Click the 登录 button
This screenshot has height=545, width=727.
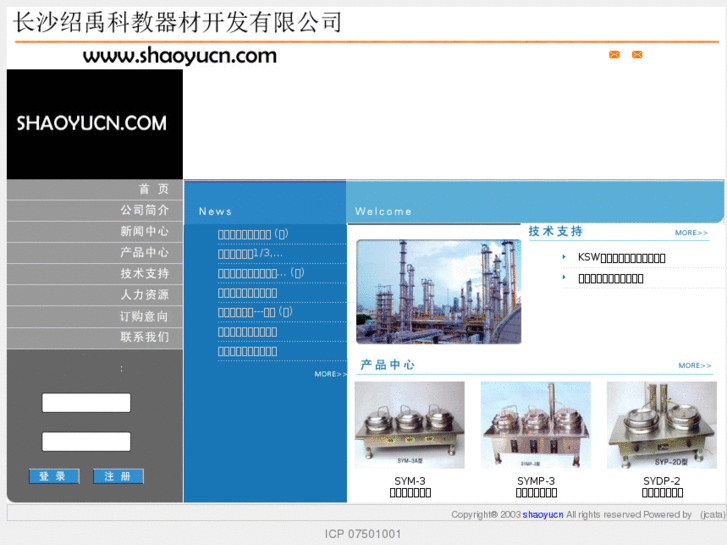54,476
